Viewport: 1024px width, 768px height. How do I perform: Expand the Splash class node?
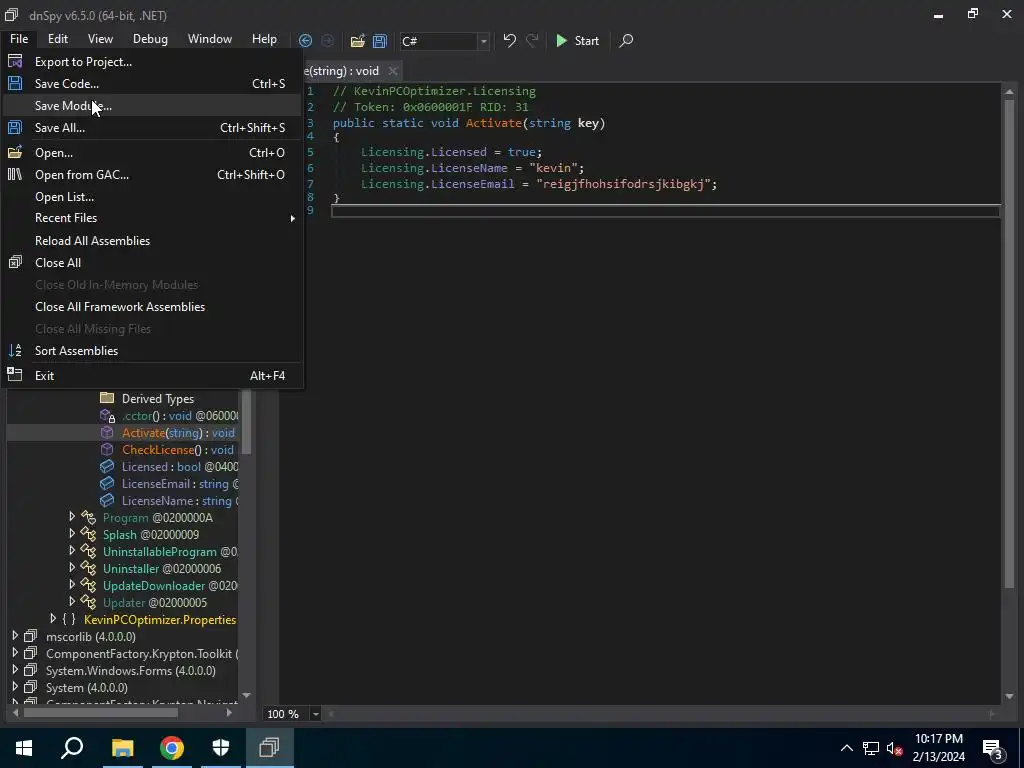click(x=72, y=534)
